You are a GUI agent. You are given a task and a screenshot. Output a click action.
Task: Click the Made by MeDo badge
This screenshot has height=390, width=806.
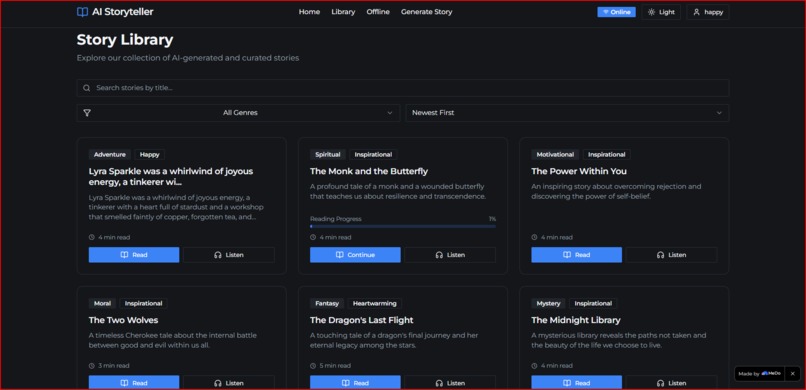point(759,374)
